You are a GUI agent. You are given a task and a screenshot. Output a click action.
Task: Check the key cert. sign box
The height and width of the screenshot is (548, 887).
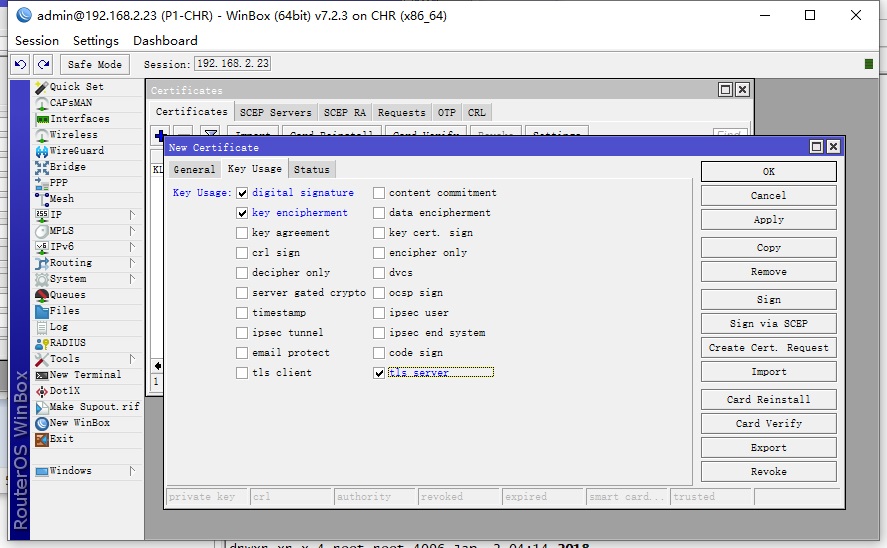(x=379, y=233)
